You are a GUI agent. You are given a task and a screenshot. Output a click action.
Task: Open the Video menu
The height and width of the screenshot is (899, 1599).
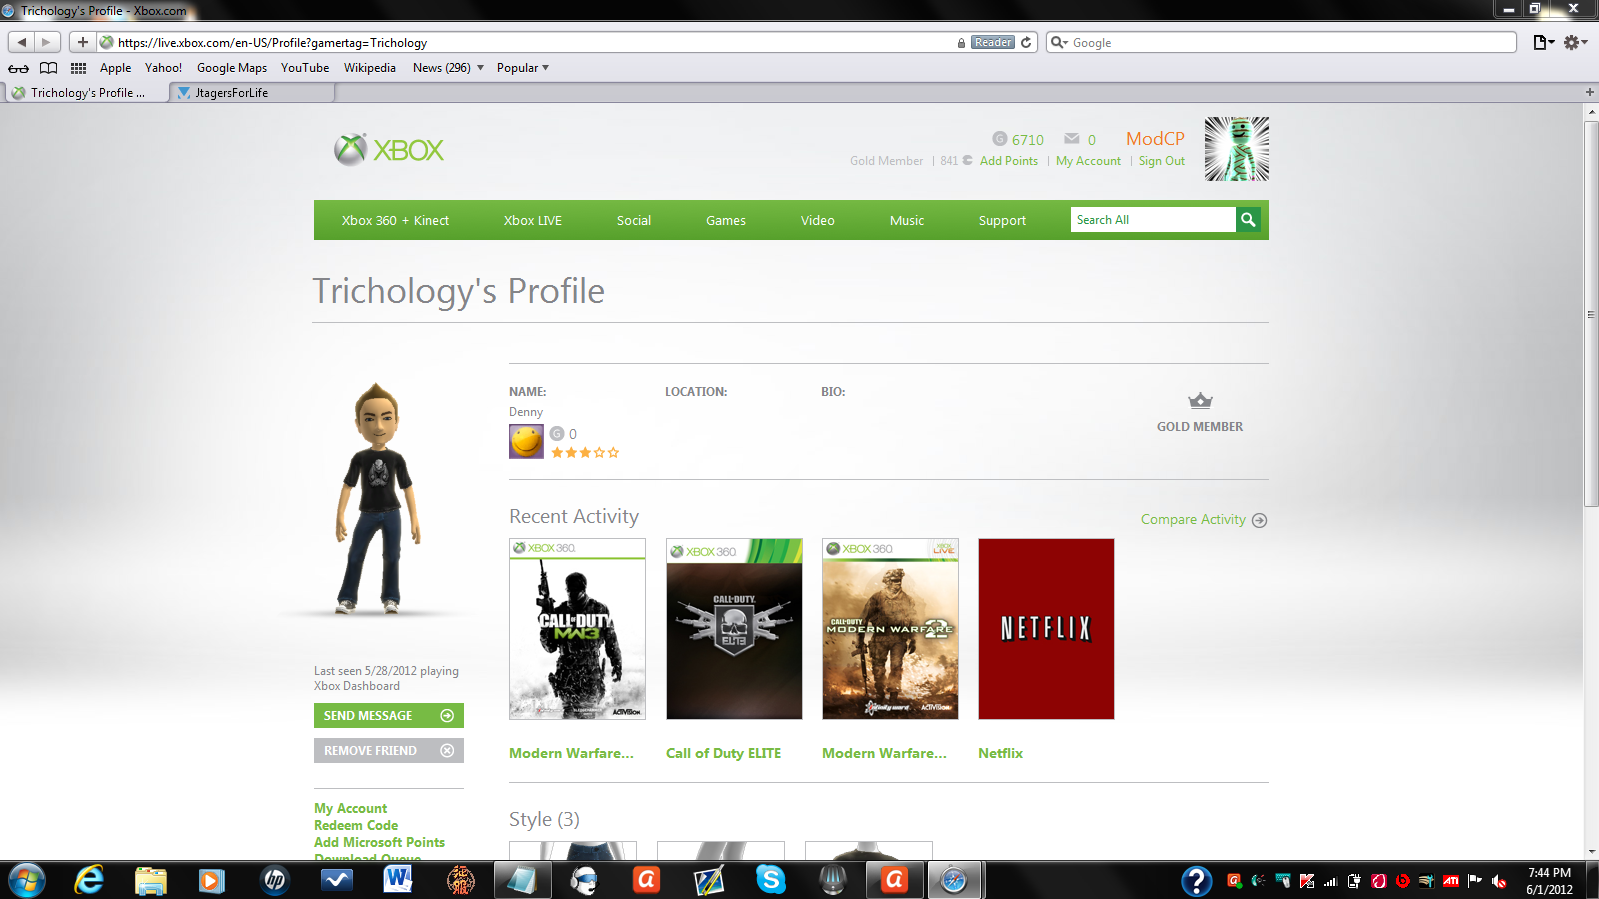click(x=818, y=220)
